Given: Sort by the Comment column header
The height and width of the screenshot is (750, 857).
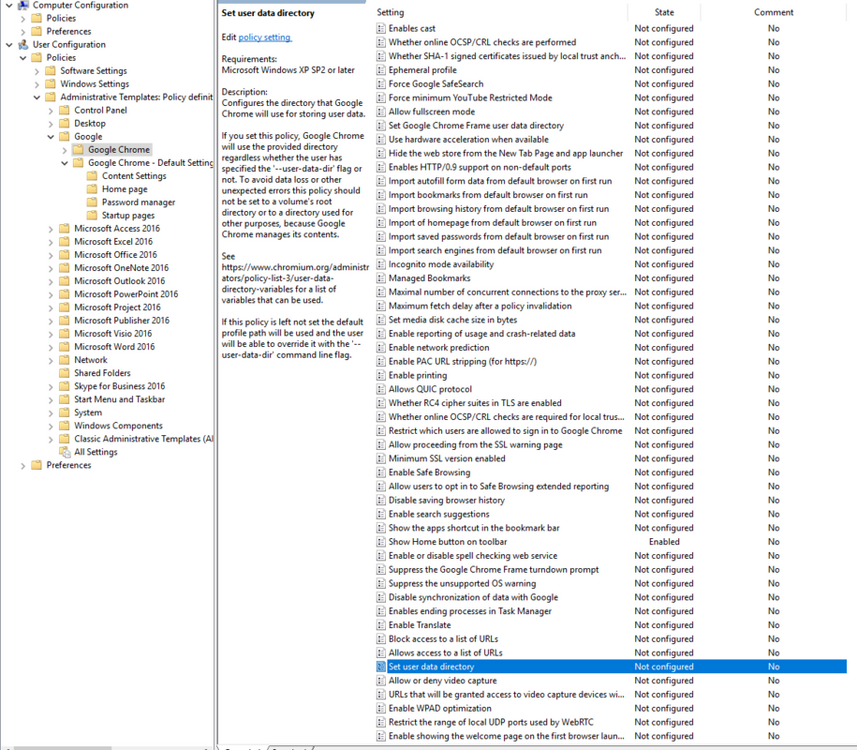Looking at the screenshot, I should pos(773,12).
